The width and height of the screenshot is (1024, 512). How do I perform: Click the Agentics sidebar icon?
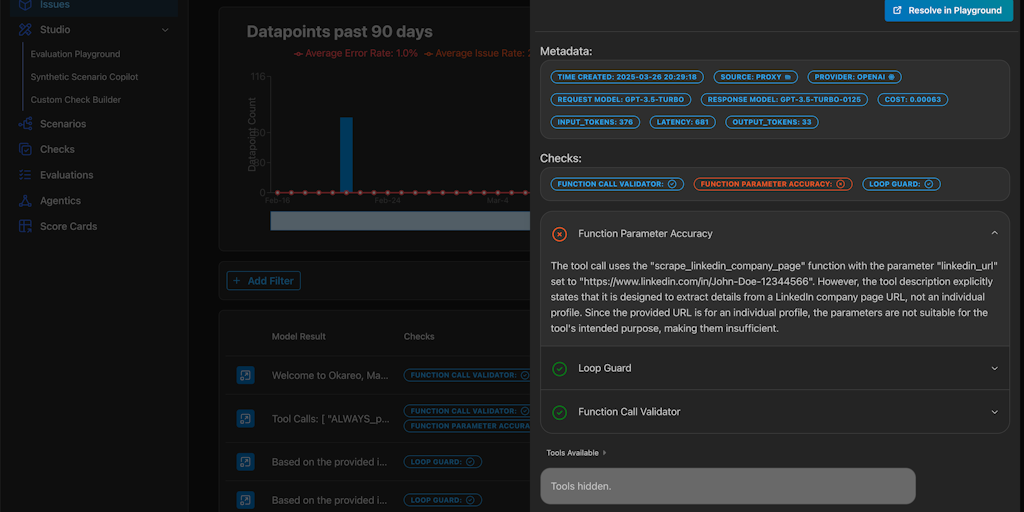[x=25, y=201]
